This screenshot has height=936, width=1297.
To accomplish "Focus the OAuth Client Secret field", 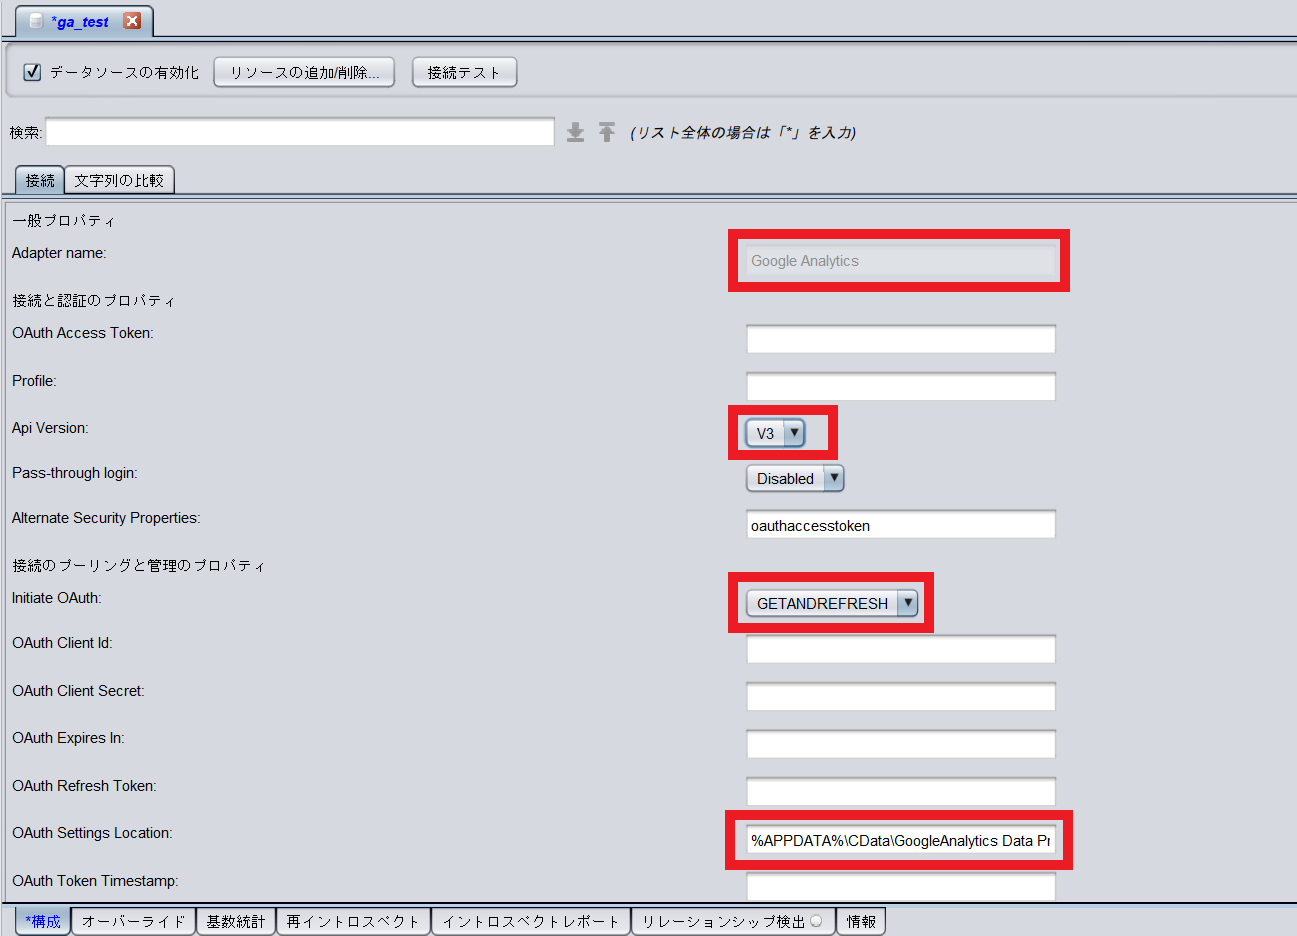I will coord(901,697).
